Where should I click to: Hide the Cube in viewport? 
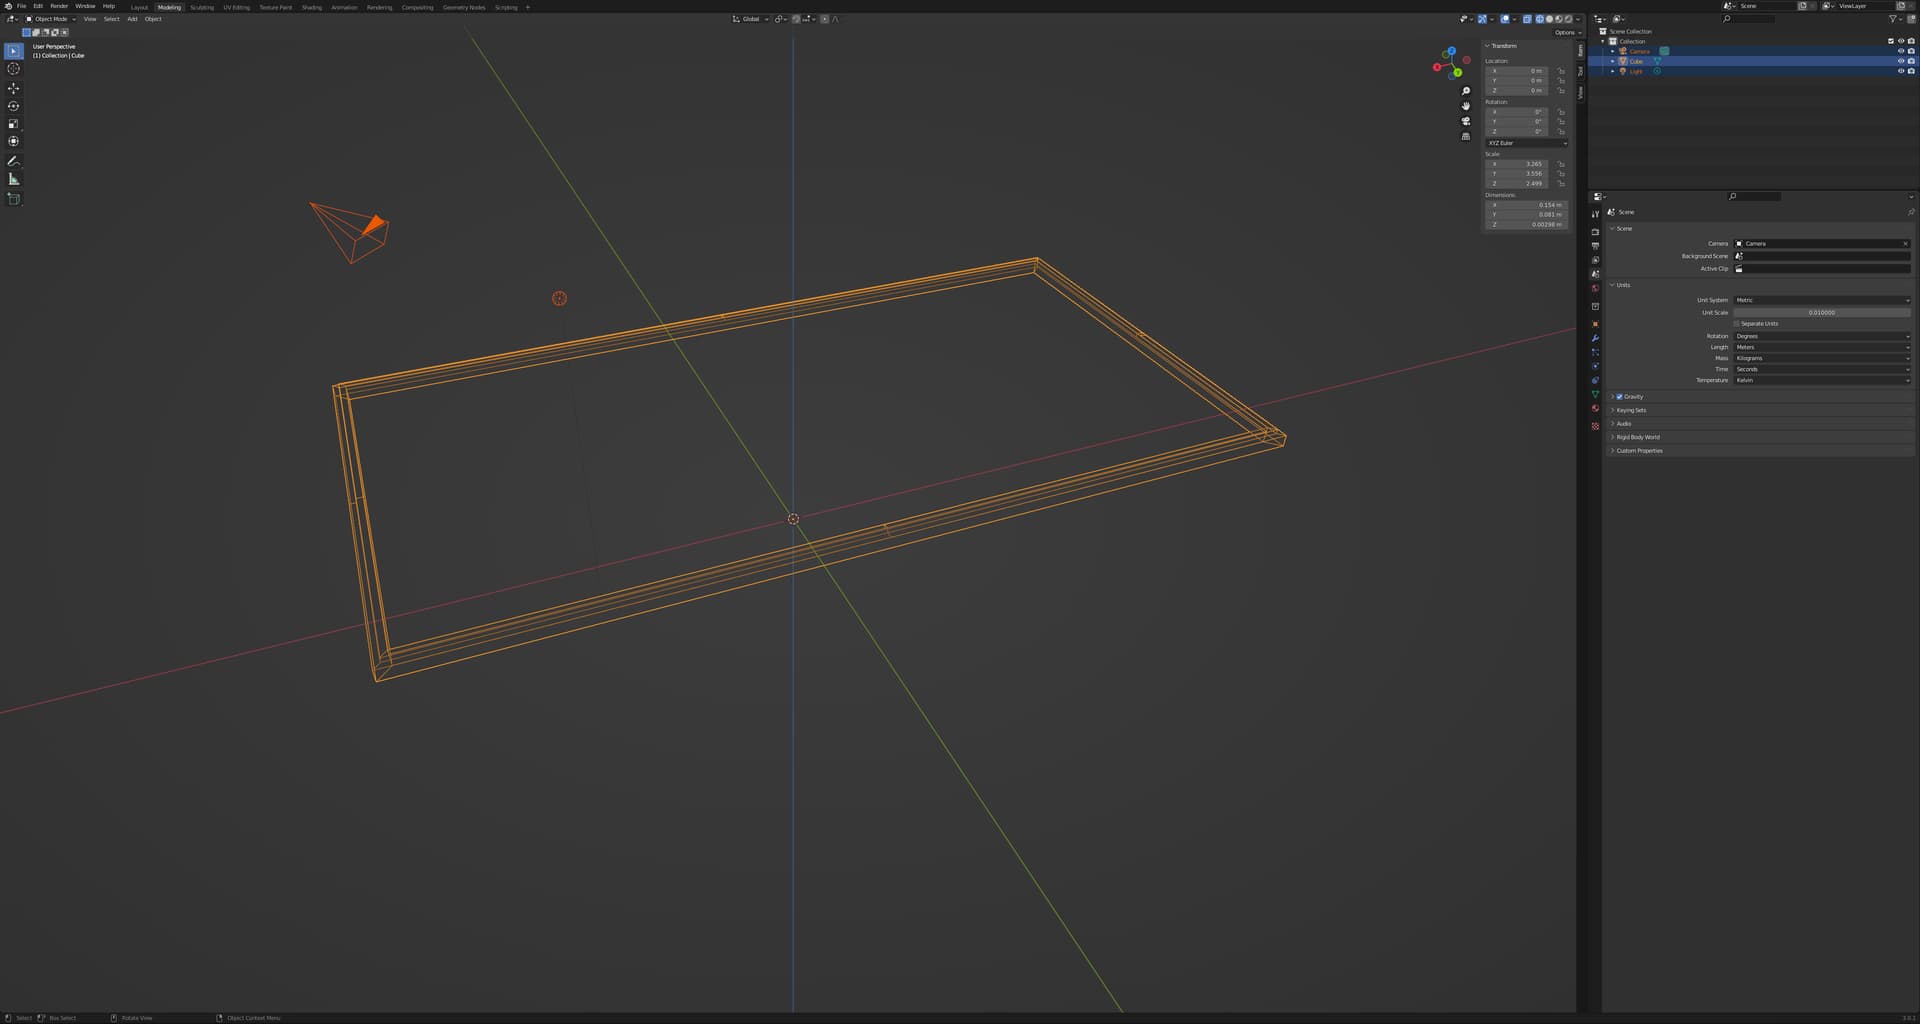coord(1901,61)
